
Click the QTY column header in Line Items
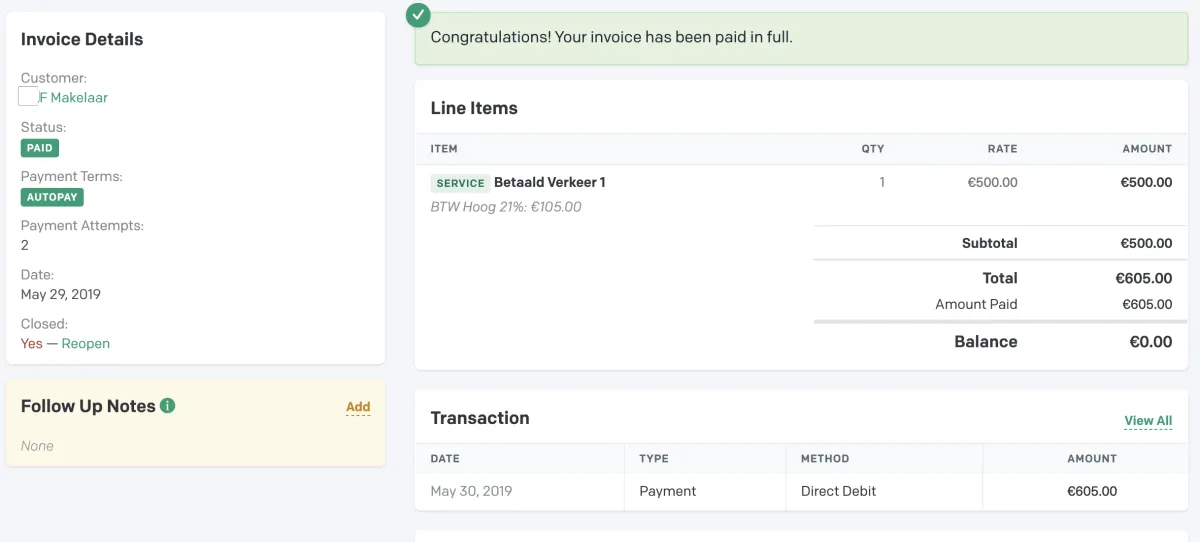click(873, 149)
